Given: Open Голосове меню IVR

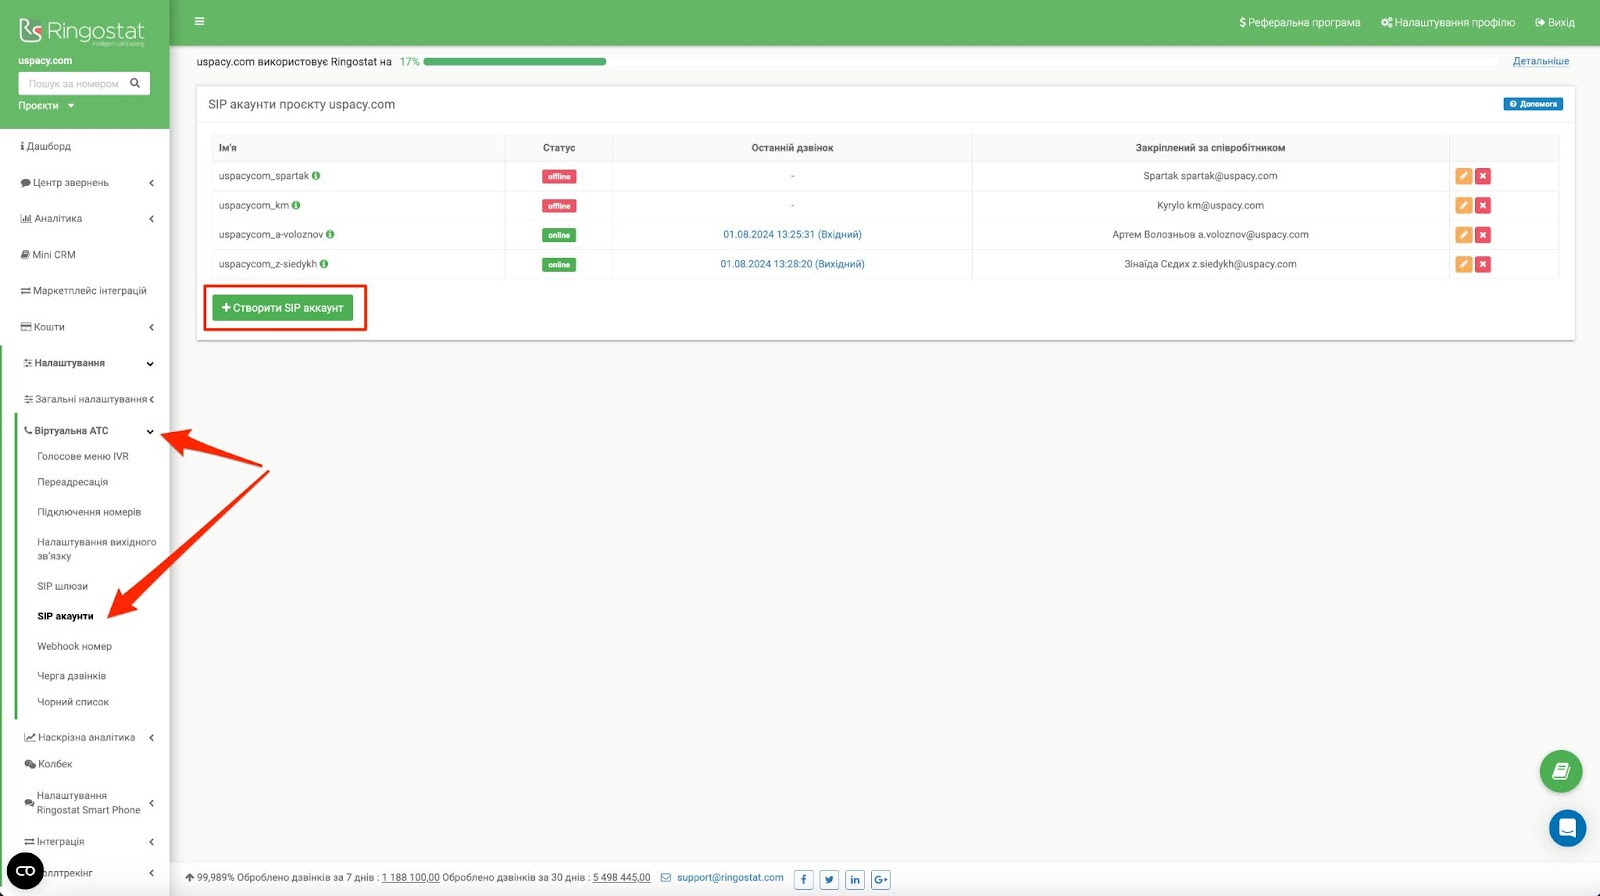Looking at the screenshot, I should [x=83, y=457].
